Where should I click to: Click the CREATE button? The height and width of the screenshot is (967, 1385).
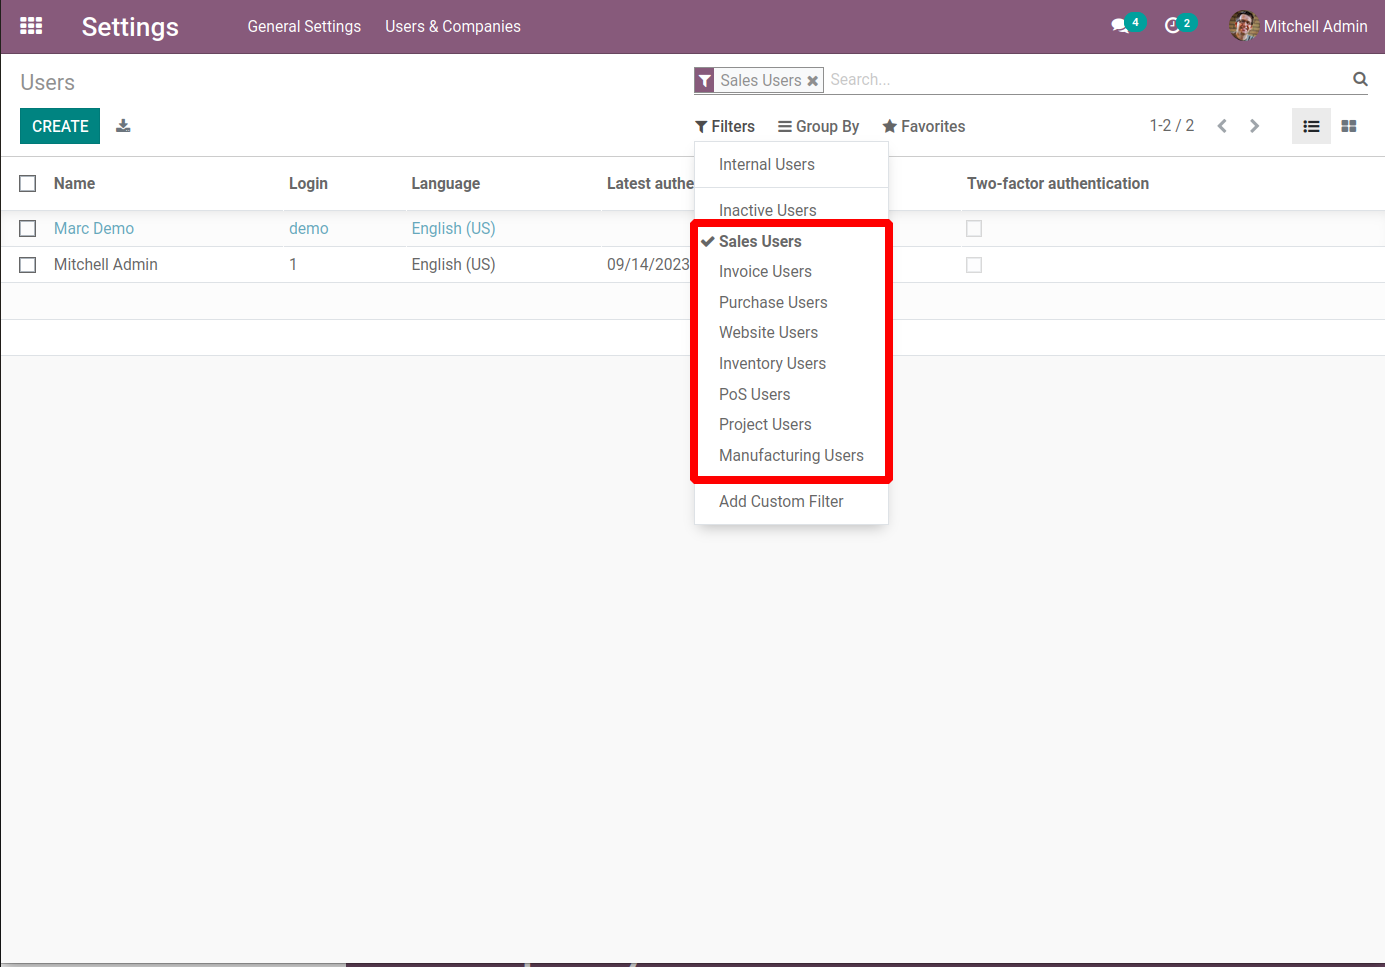60,126
